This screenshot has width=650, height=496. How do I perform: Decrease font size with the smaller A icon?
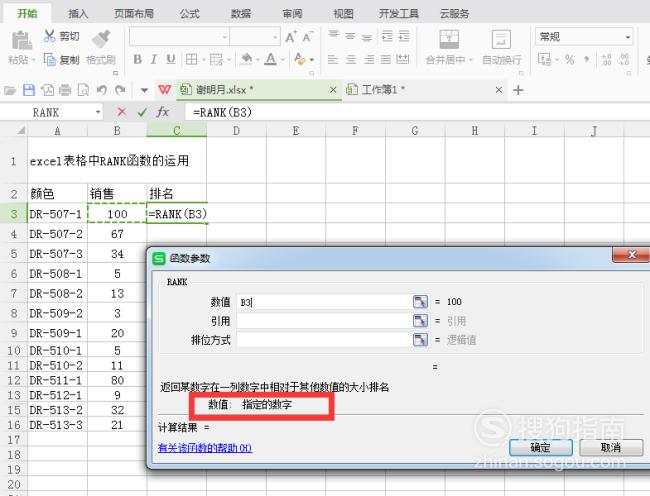[308, 37]
